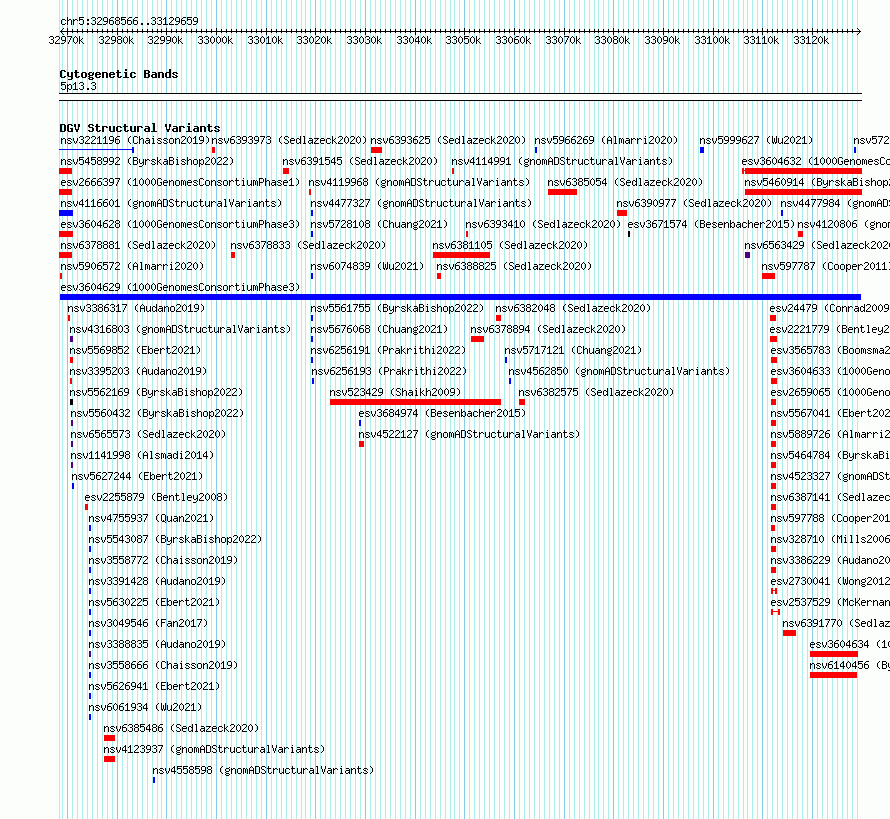This screenshot has height=819, width=890.
Task: Open nsv5966269 (Almarri2020) variant entry
Action: (606, 140)
